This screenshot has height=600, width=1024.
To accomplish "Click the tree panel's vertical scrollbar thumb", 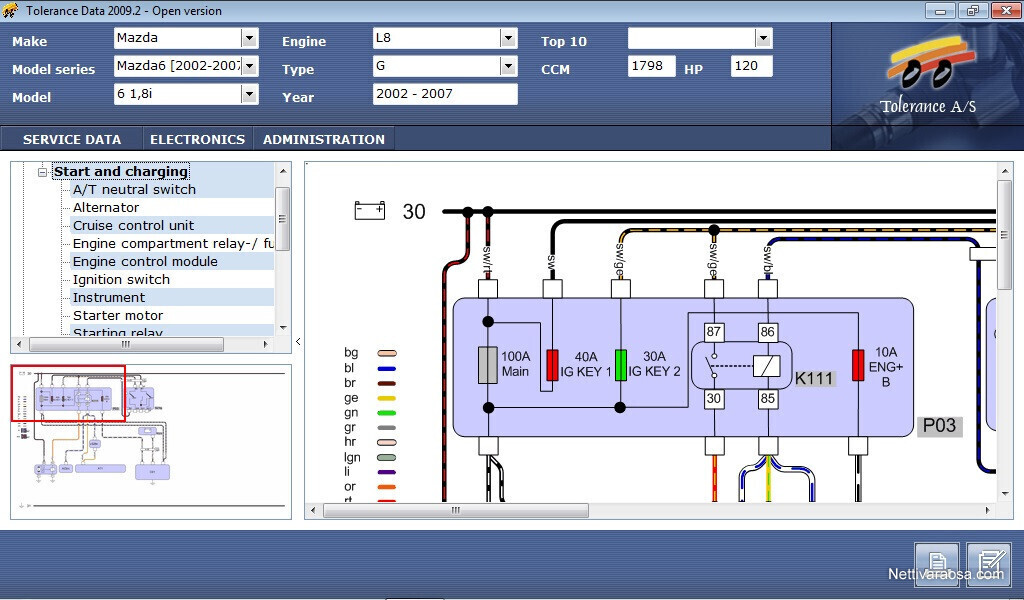I will [283, 219].
